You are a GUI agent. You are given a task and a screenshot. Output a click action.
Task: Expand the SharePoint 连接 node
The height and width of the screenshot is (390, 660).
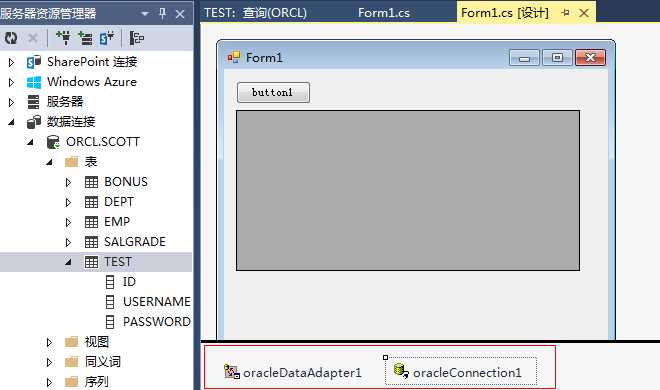coord(11,62)
